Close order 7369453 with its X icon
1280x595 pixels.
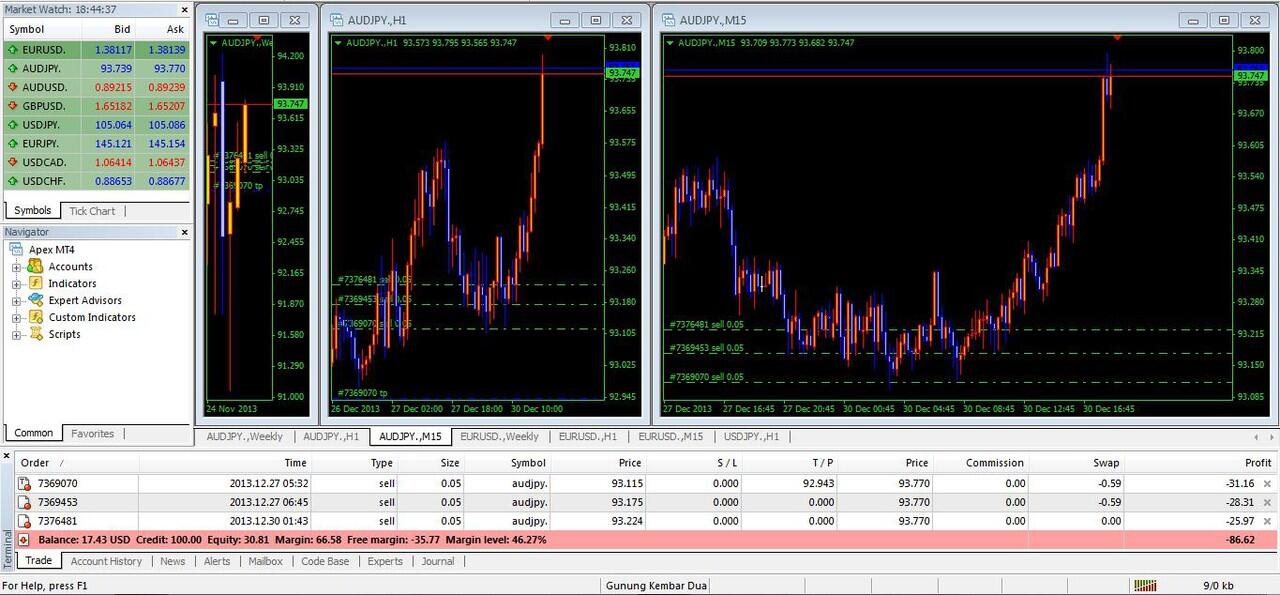coord(1268,503)
